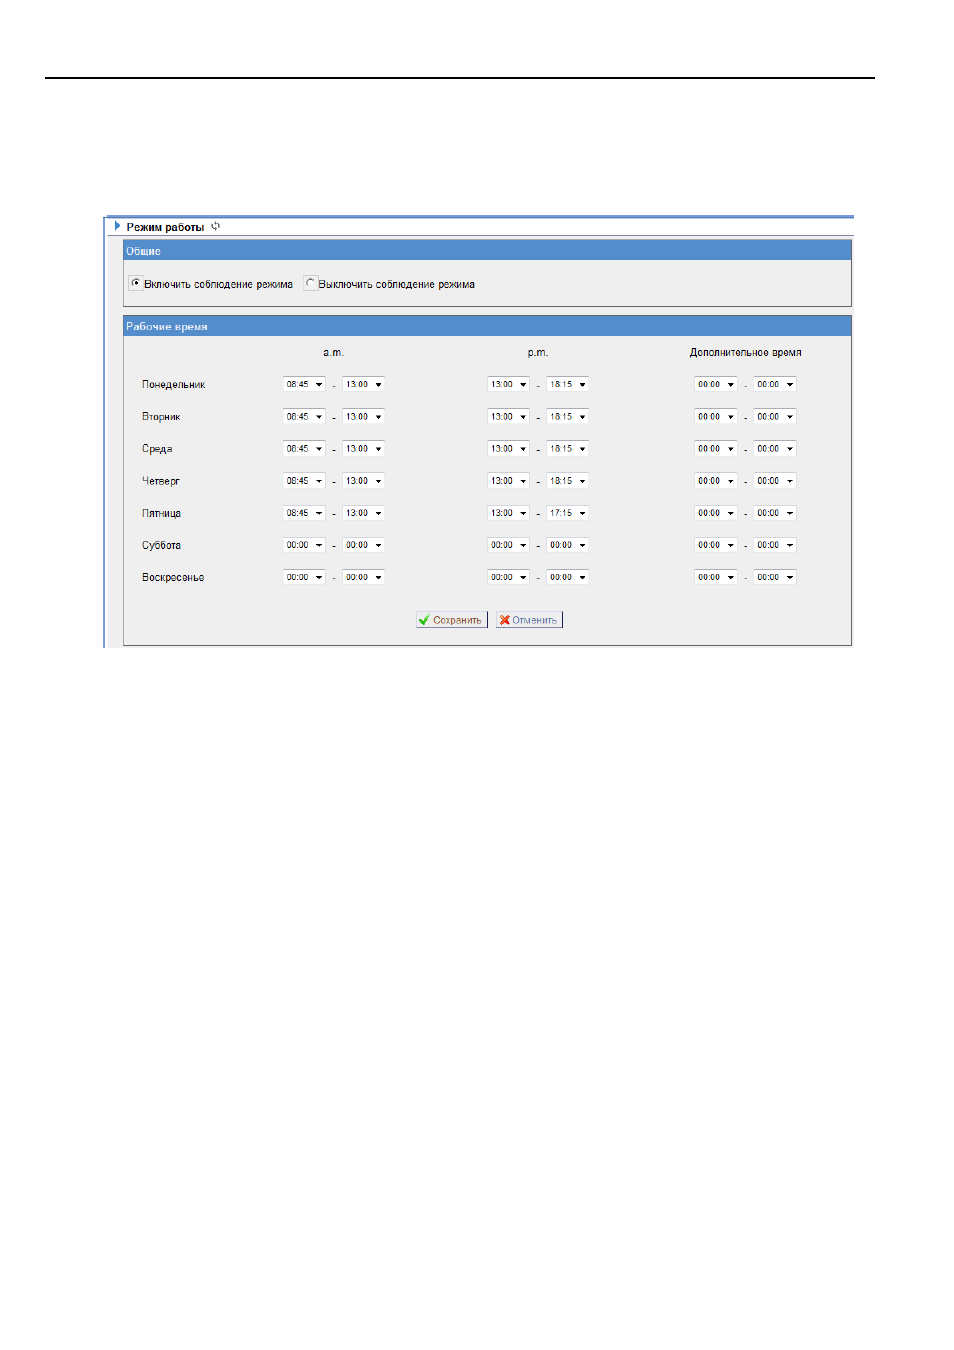Open Понедельник additional time start dropdown

pyautogui.click(x=716, y=385)
